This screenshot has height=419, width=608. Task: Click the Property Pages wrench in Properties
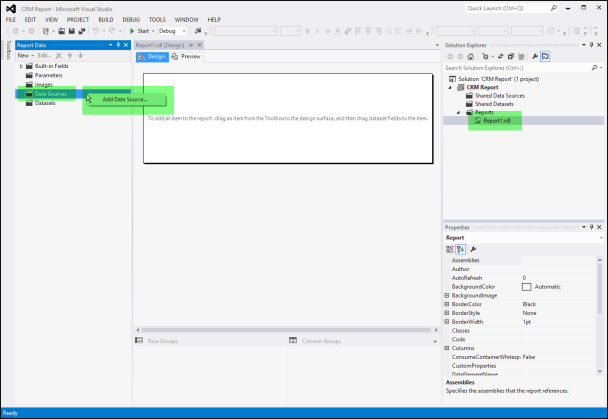point(473,249)
